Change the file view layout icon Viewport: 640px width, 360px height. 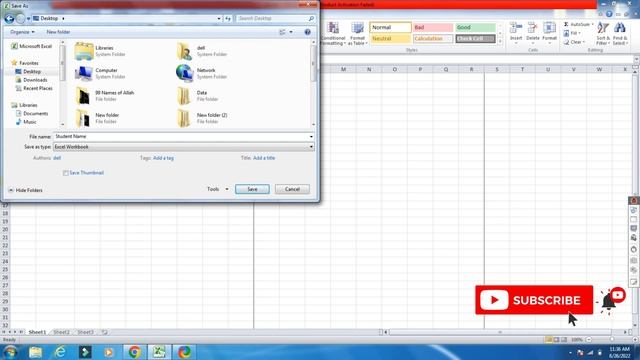pyautogui.click(x=282, y=32)
